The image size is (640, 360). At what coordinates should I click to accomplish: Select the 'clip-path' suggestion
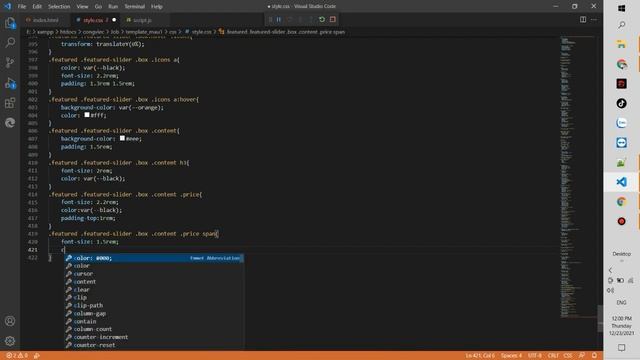[x=154, y=305]
